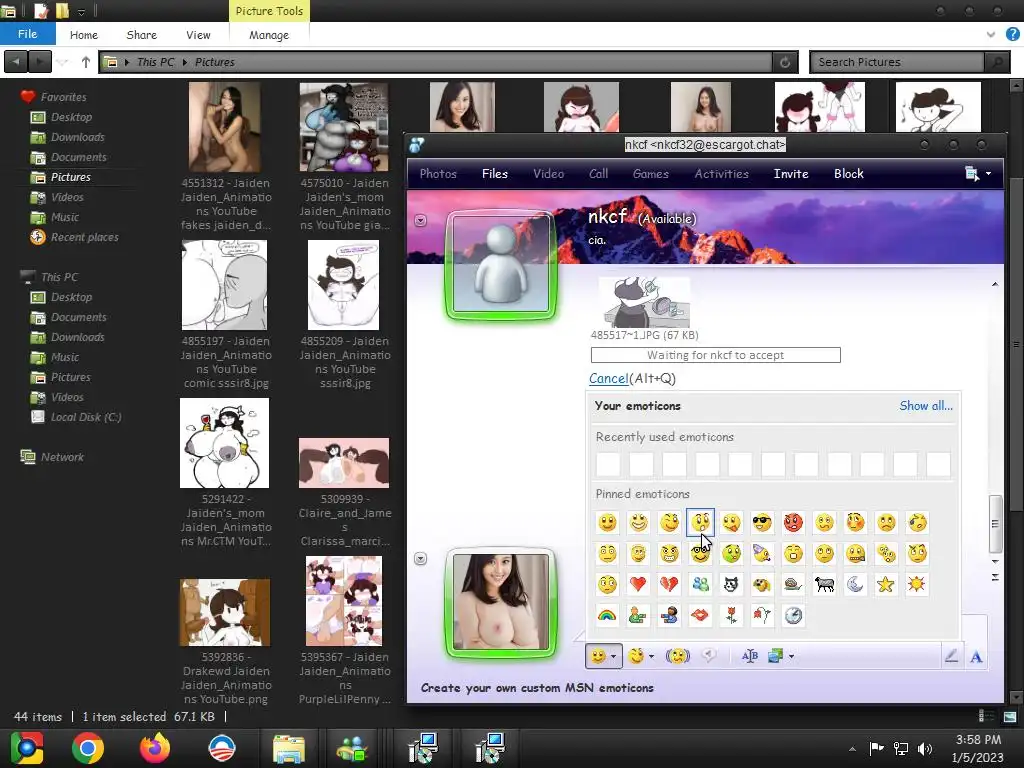Switch Explorer to large thumbnails view
Viewport: 1024px width, 768px height.
[x=1010, y=716]
